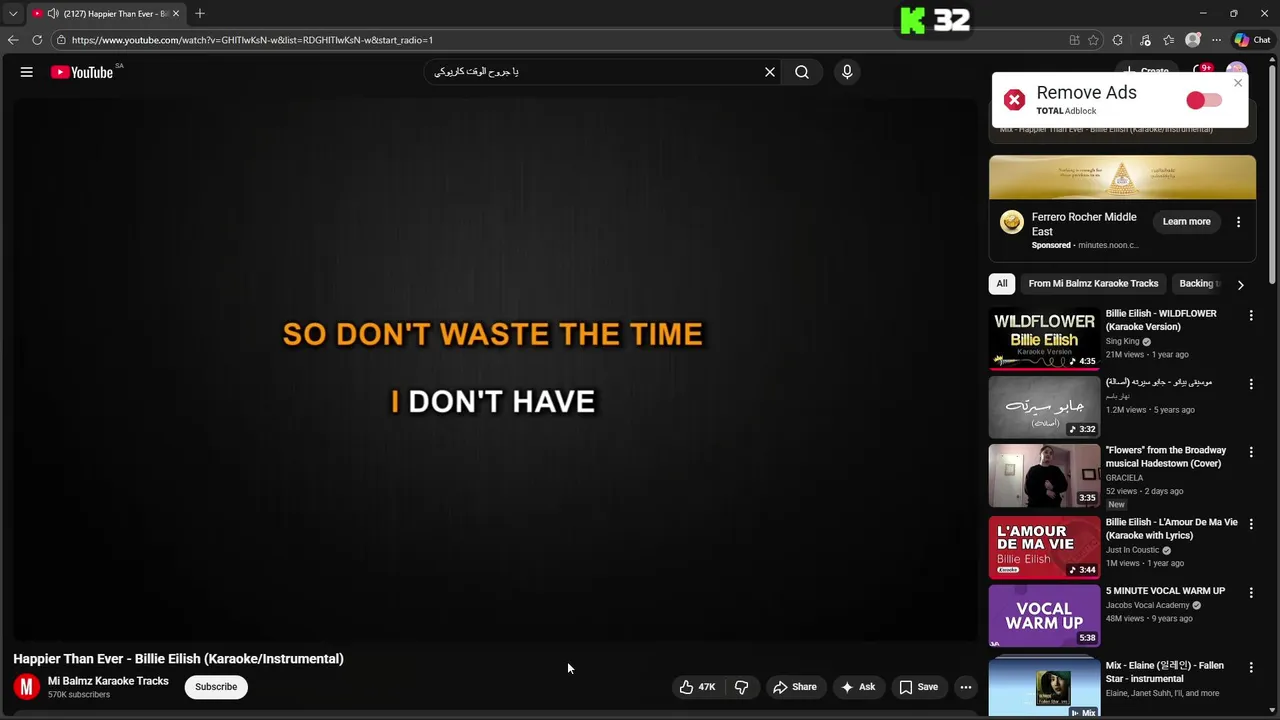
Task: Open browser profile avatar icon
Action: [x=1192, y=40]
